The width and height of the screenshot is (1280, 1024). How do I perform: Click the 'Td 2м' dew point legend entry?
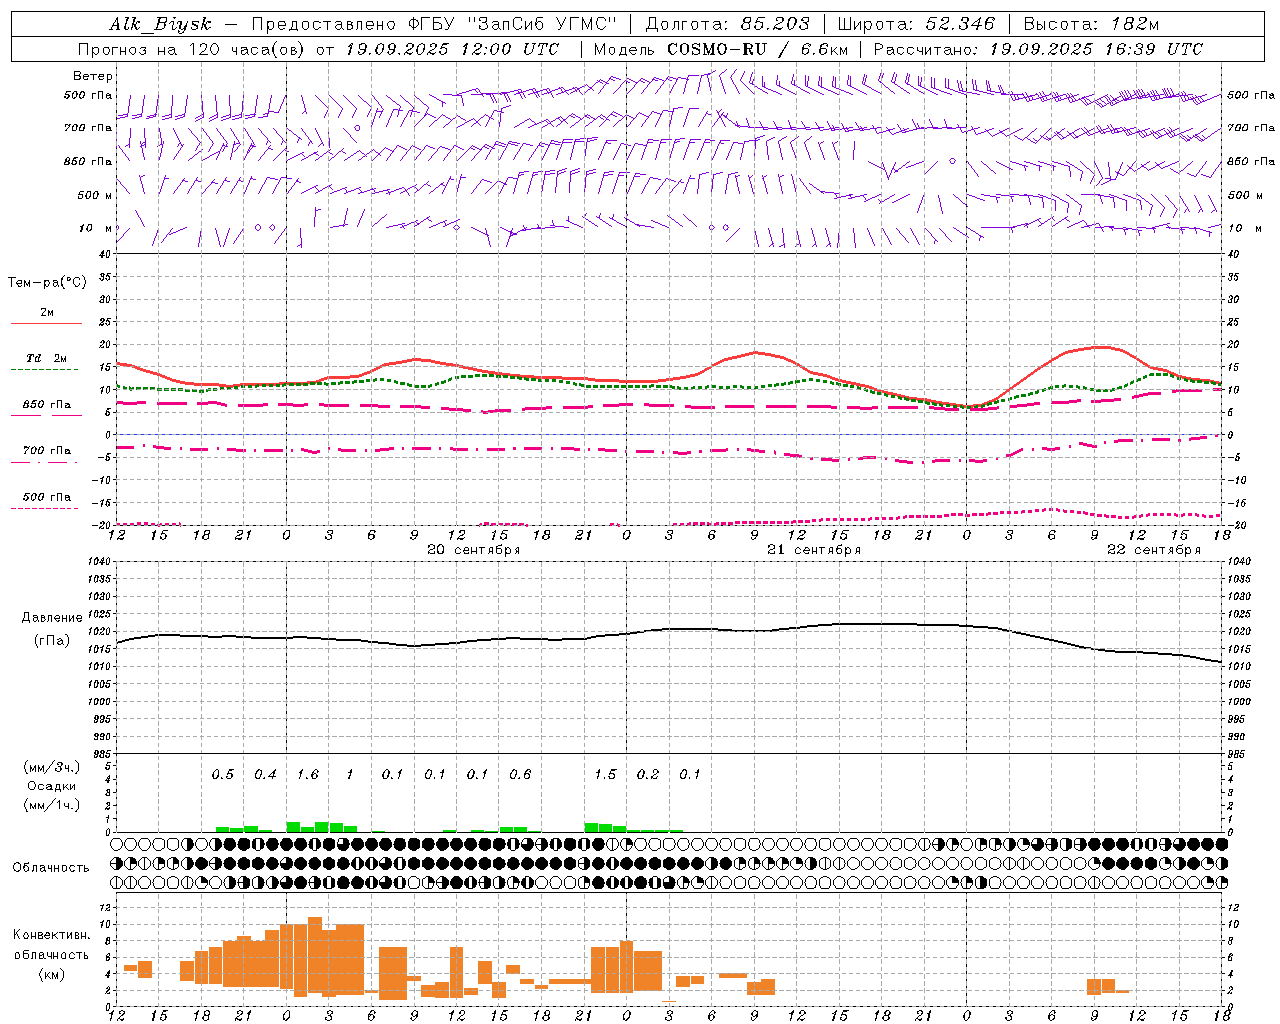point(46,358)
